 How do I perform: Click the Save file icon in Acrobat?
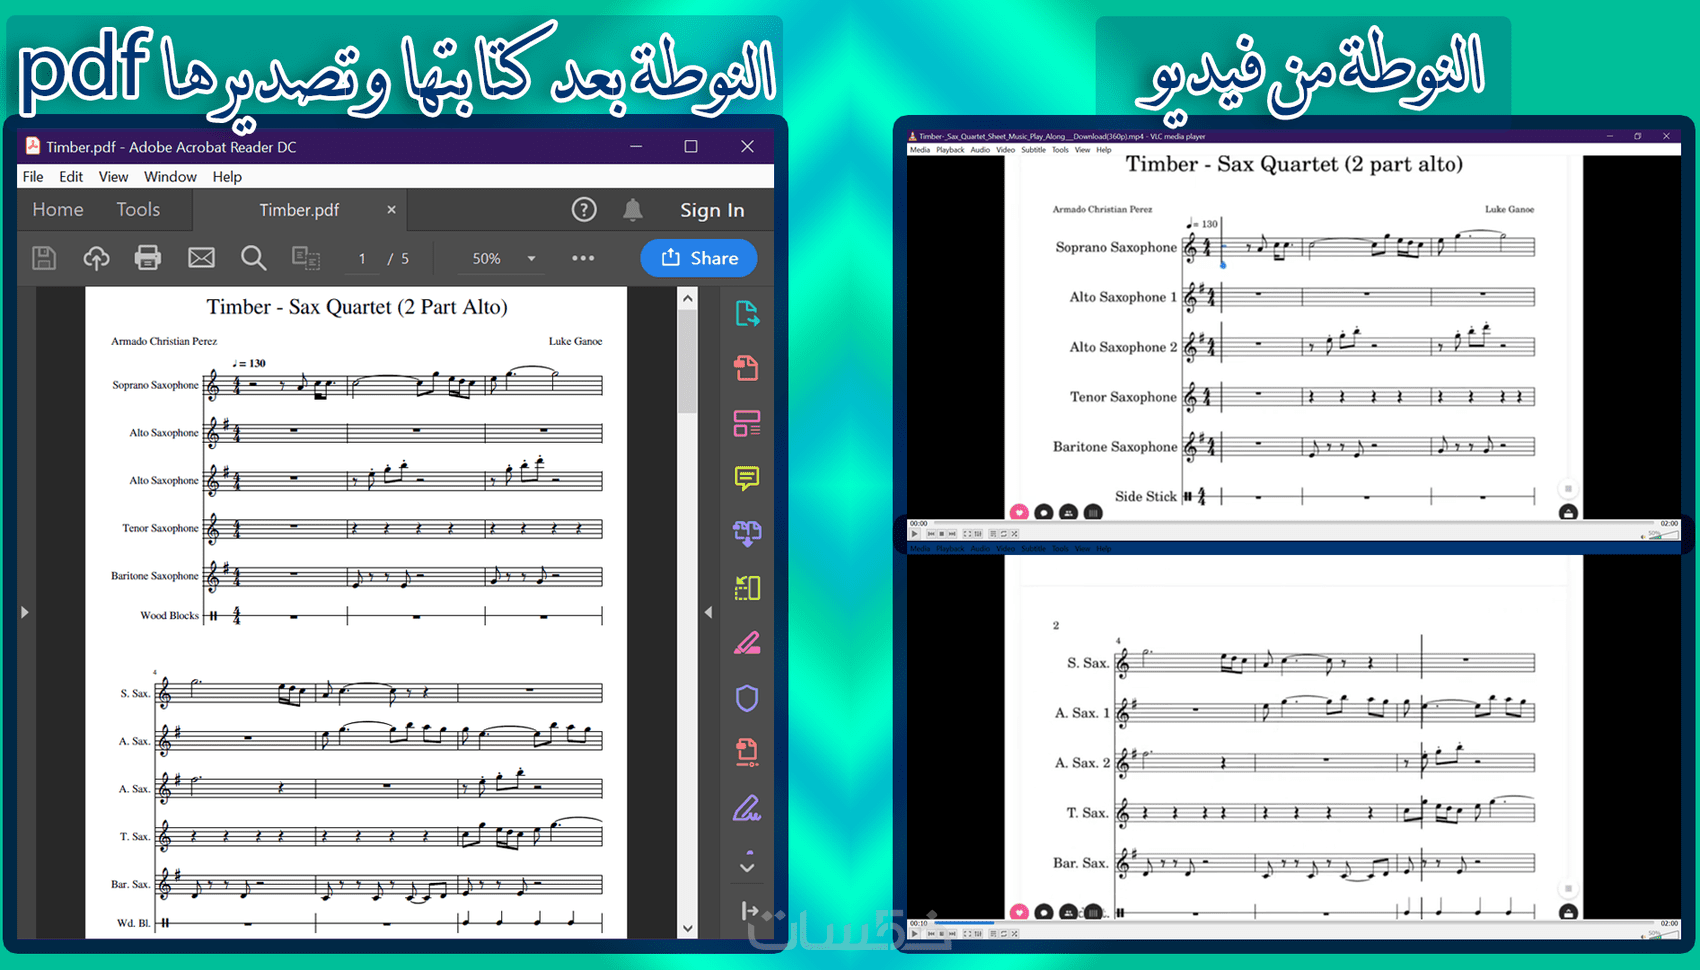tap(44, 258)
